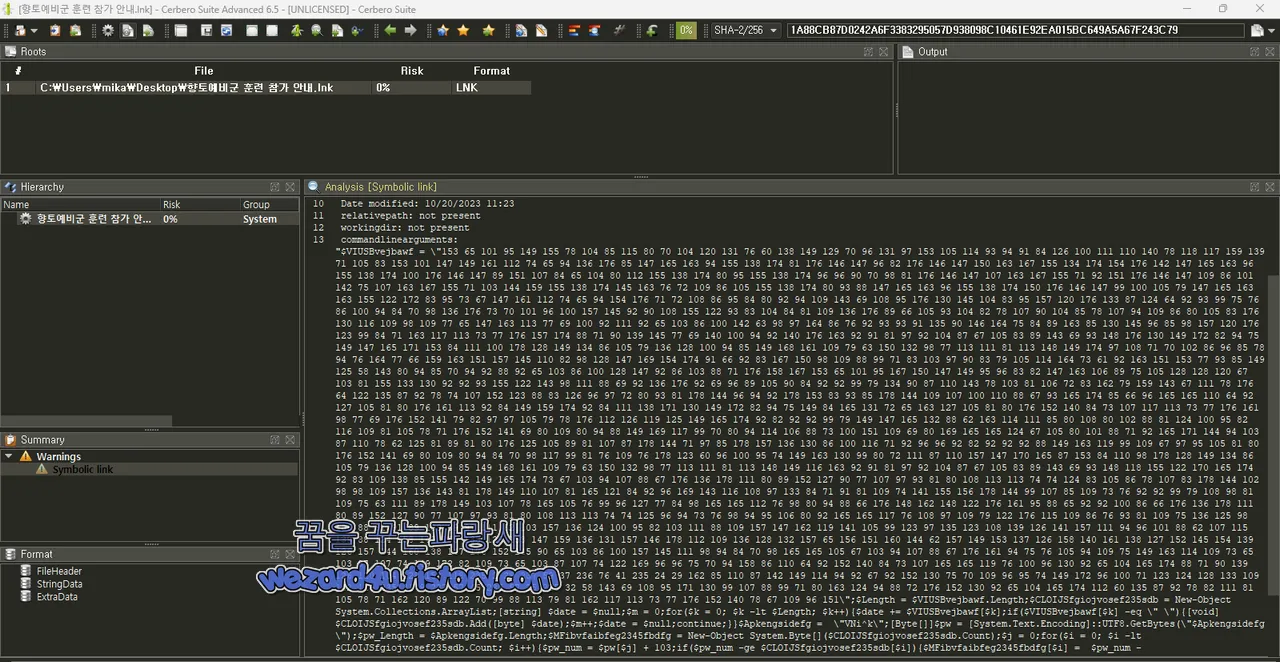
Task: Click the 'Warnings' tree label
Action: tap(59, 456)
